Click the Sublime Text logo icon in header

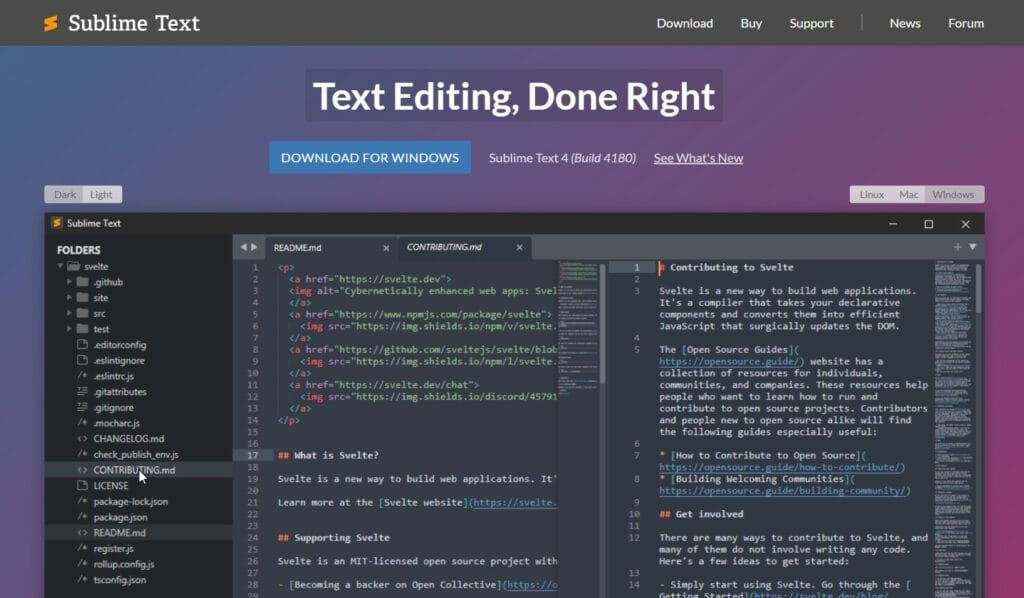click(x=50, y=24)
